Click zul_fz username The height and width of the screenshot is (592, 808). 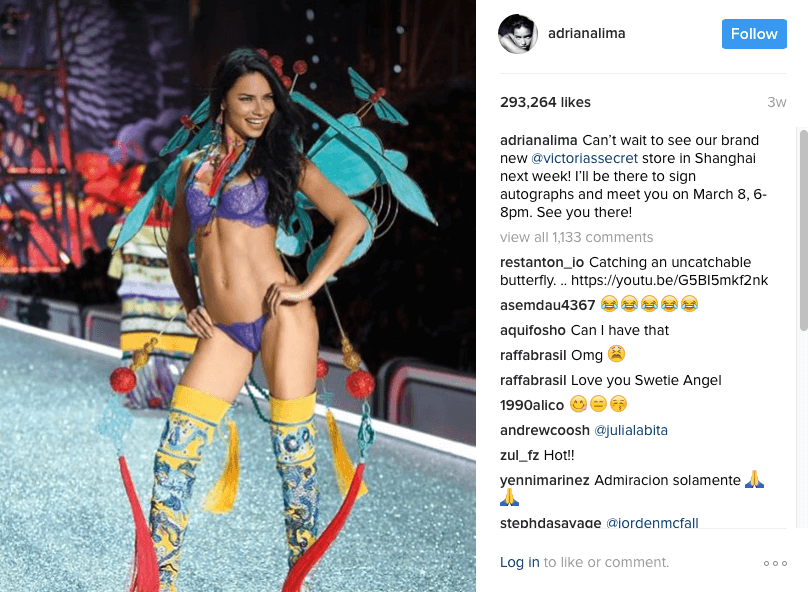click(x=519, y=455)
